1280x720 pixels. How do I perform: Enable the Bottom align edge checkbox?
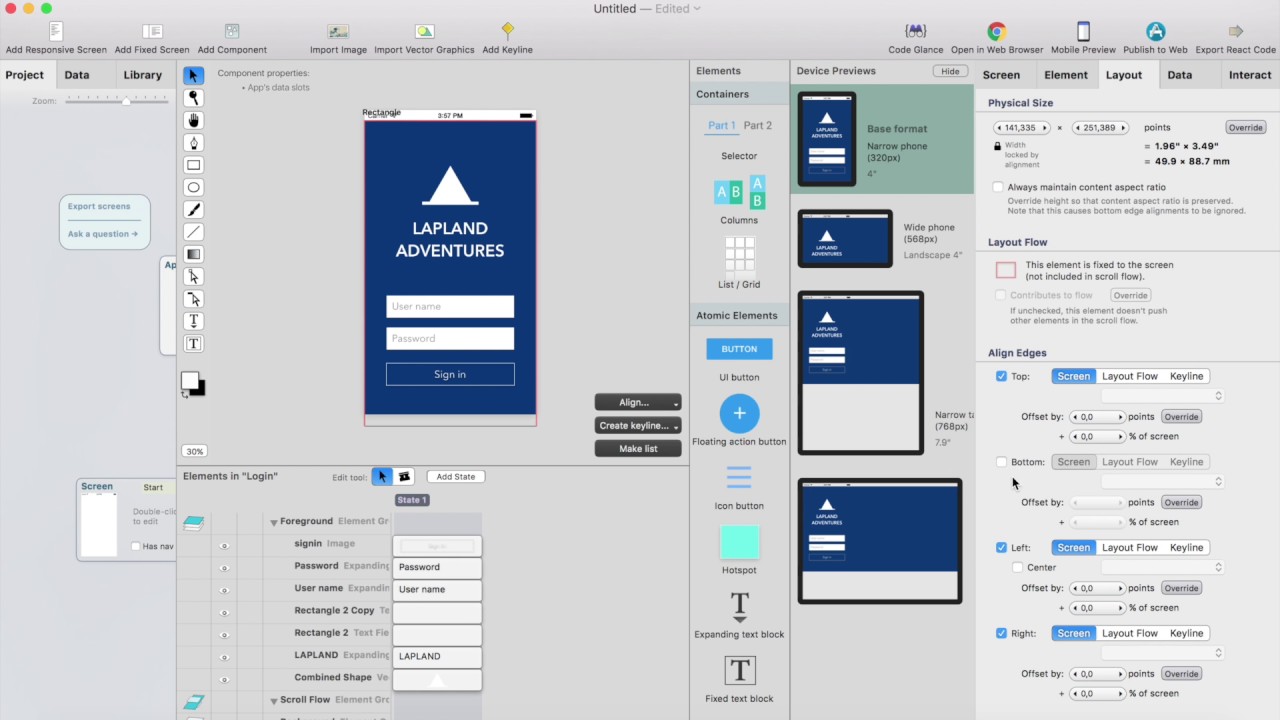(x=1001, y=461)
